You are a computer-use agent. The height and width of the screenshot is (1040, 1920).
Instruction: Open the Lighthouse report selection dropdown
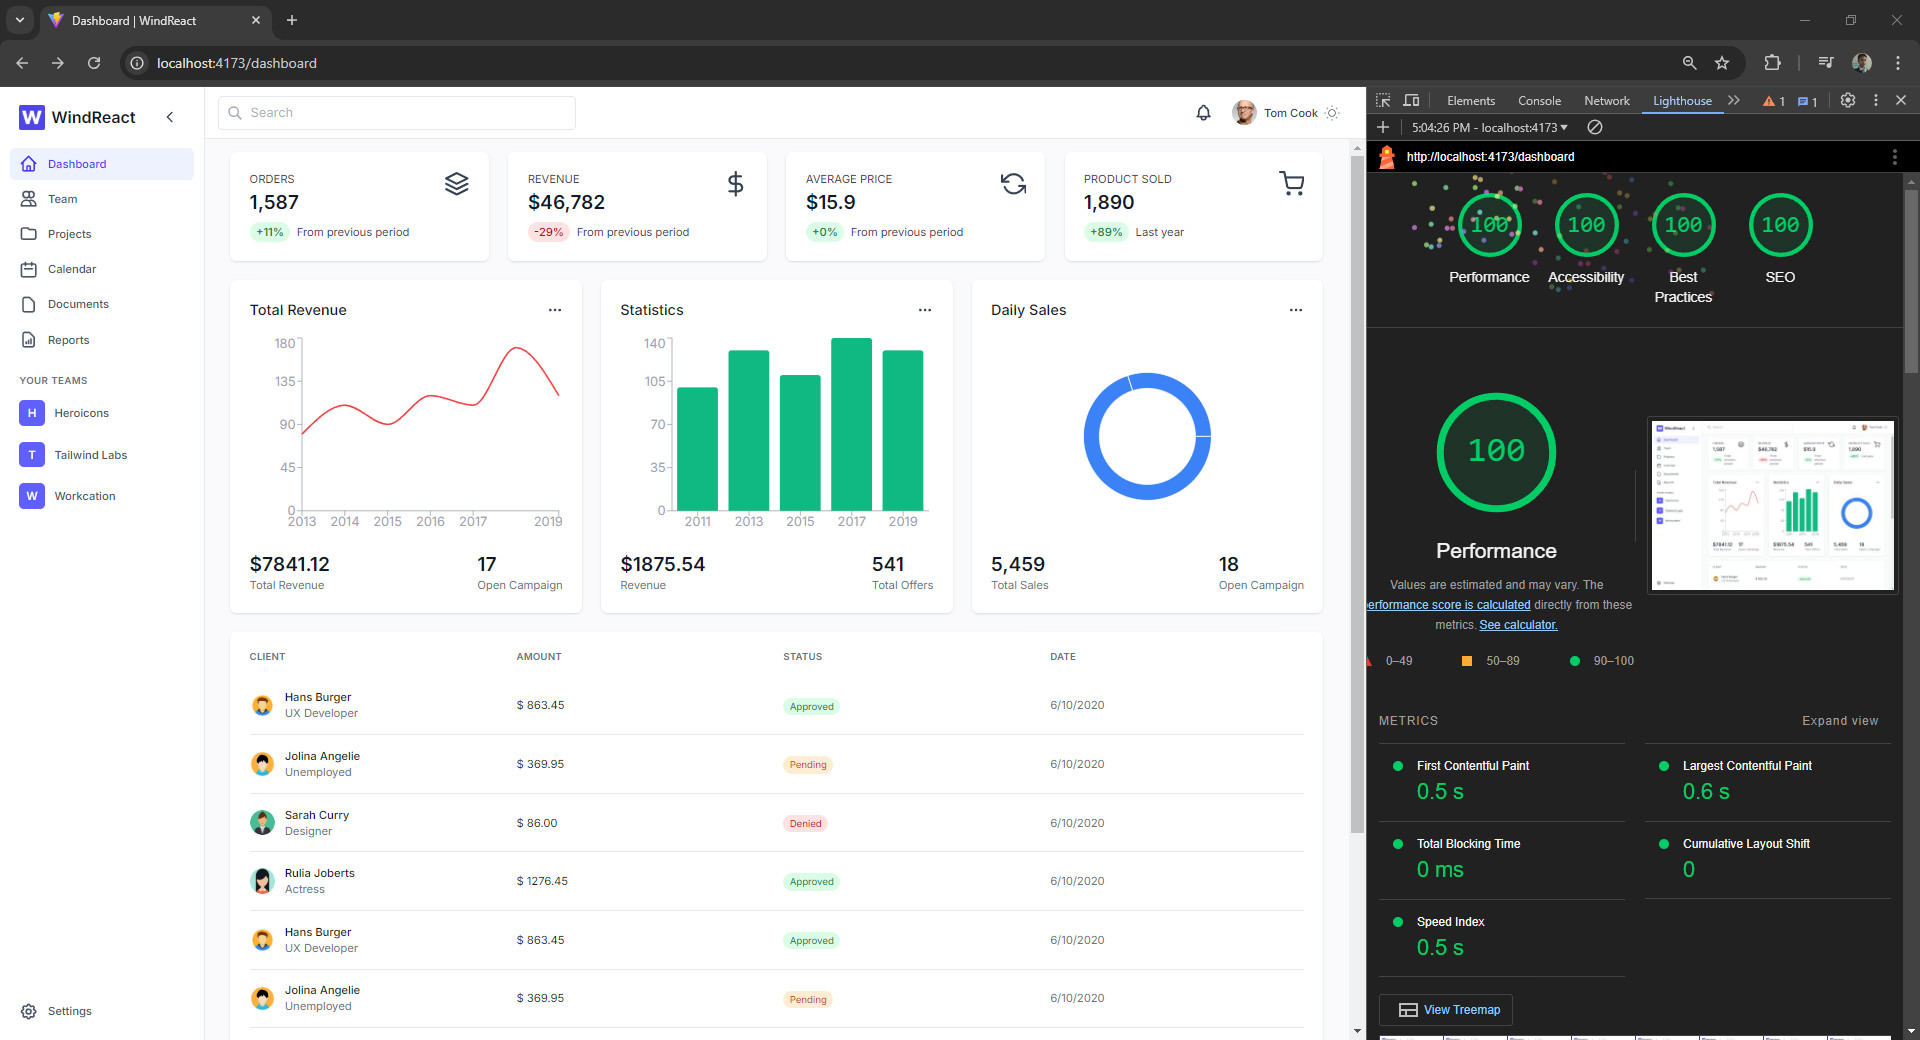point(1489,128)
